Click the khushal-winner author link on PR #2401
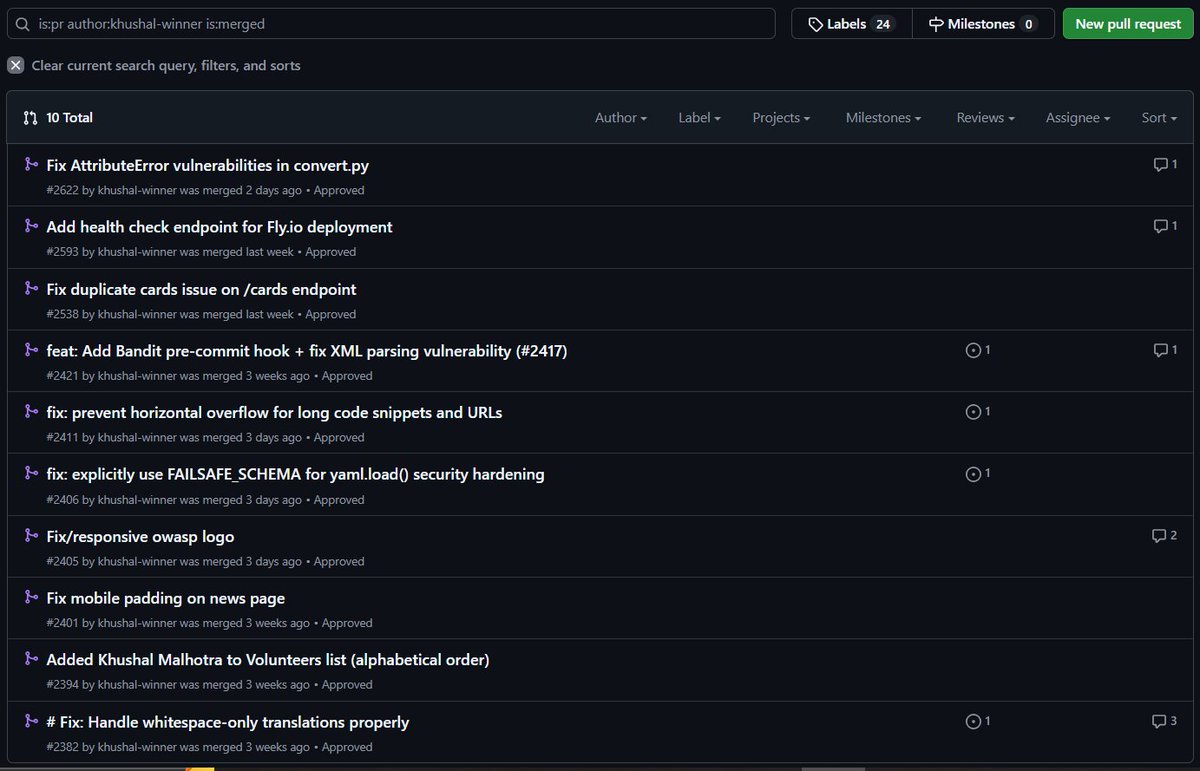 [x=137, y=623]
